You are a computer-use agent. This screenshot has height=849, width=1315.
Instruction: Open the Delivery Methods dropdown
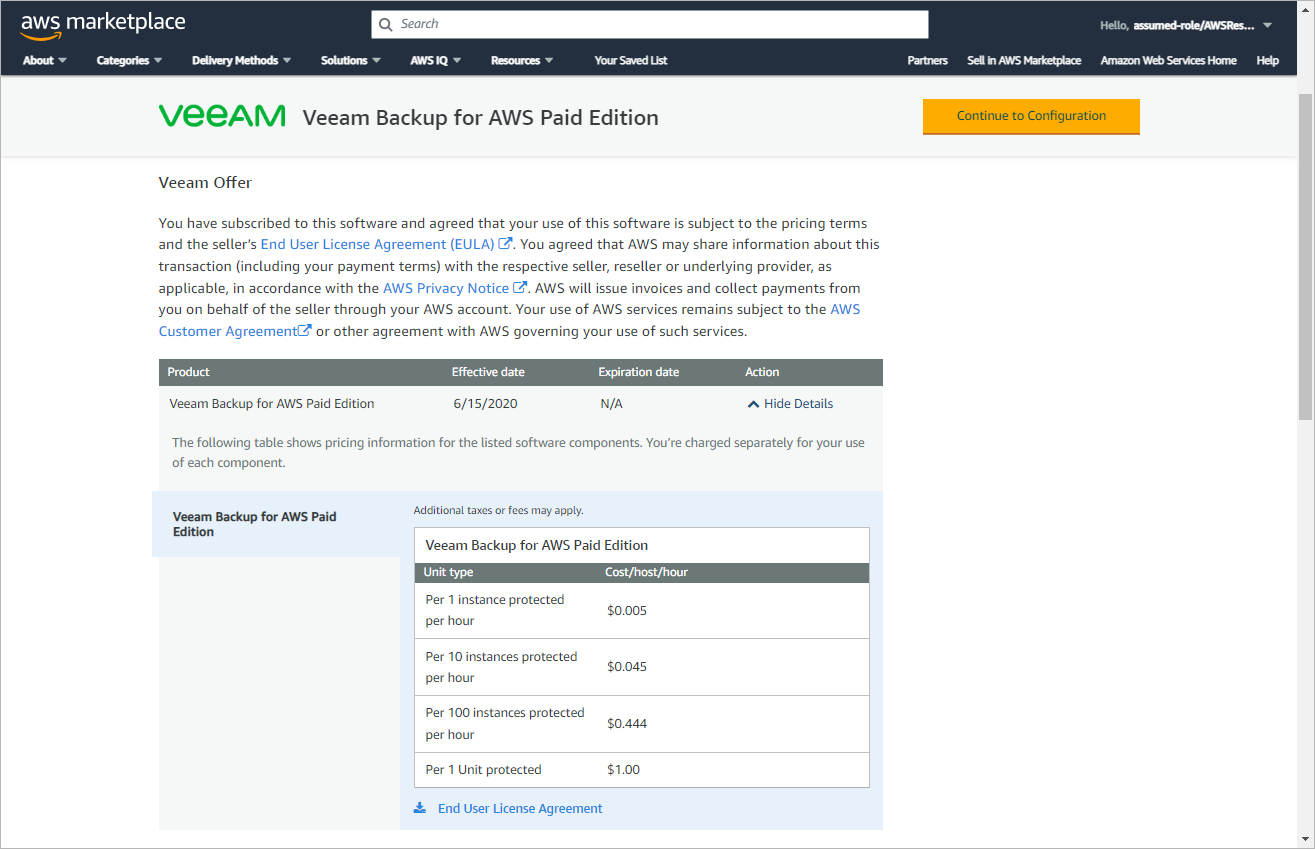click(241, 60)
